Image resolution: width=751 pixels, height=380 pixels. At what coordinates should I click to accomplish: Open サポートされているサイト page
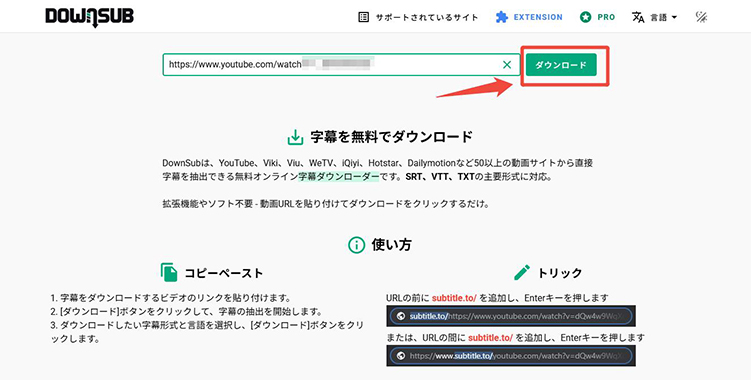tap(427, 17)
